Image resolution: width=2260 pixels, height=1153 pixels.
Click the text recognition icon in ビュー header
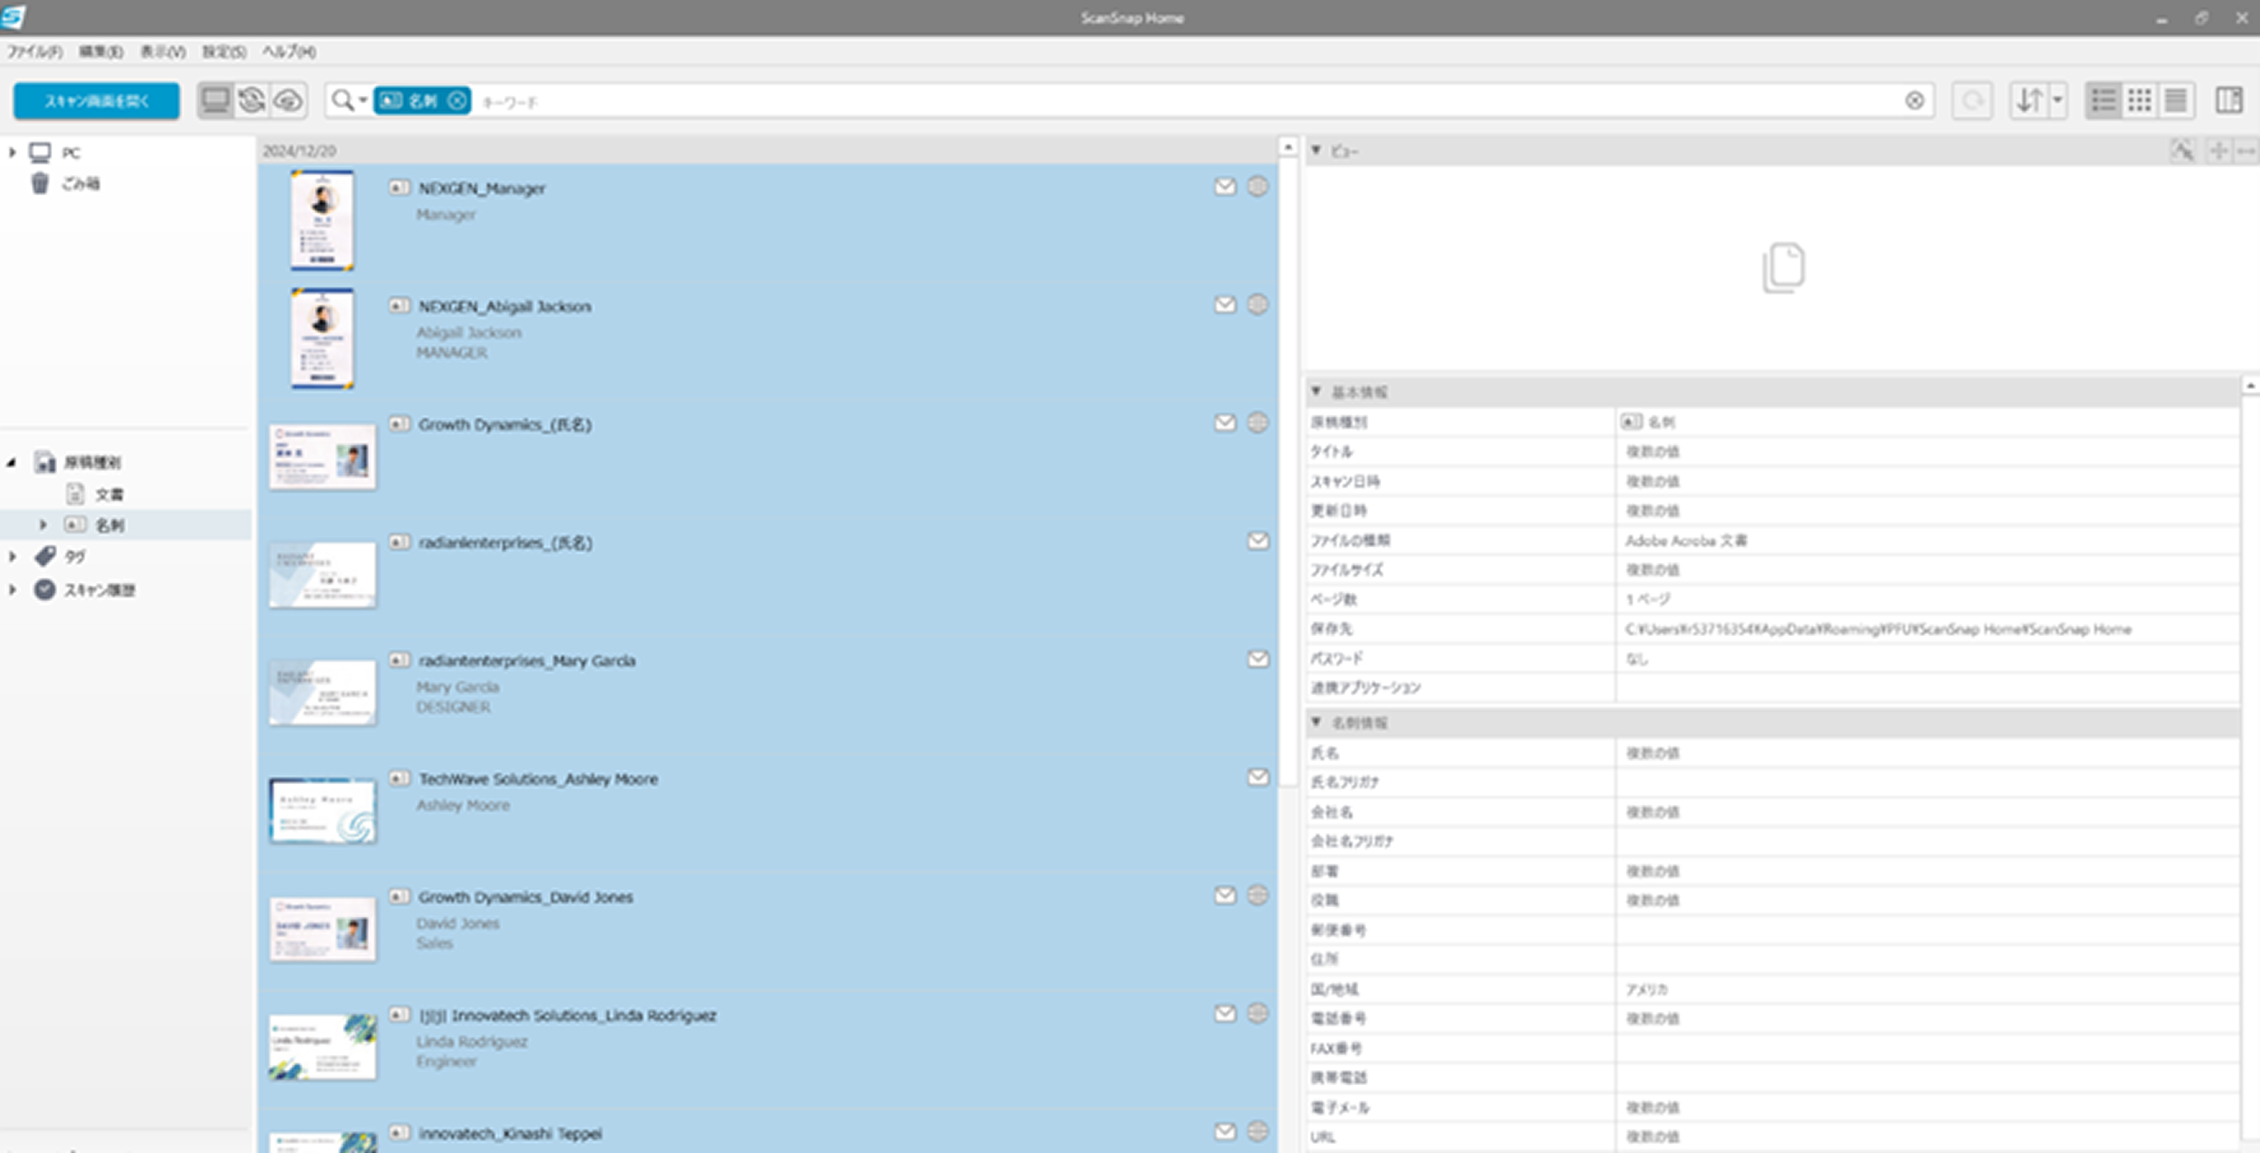[x=2182, y=150]
